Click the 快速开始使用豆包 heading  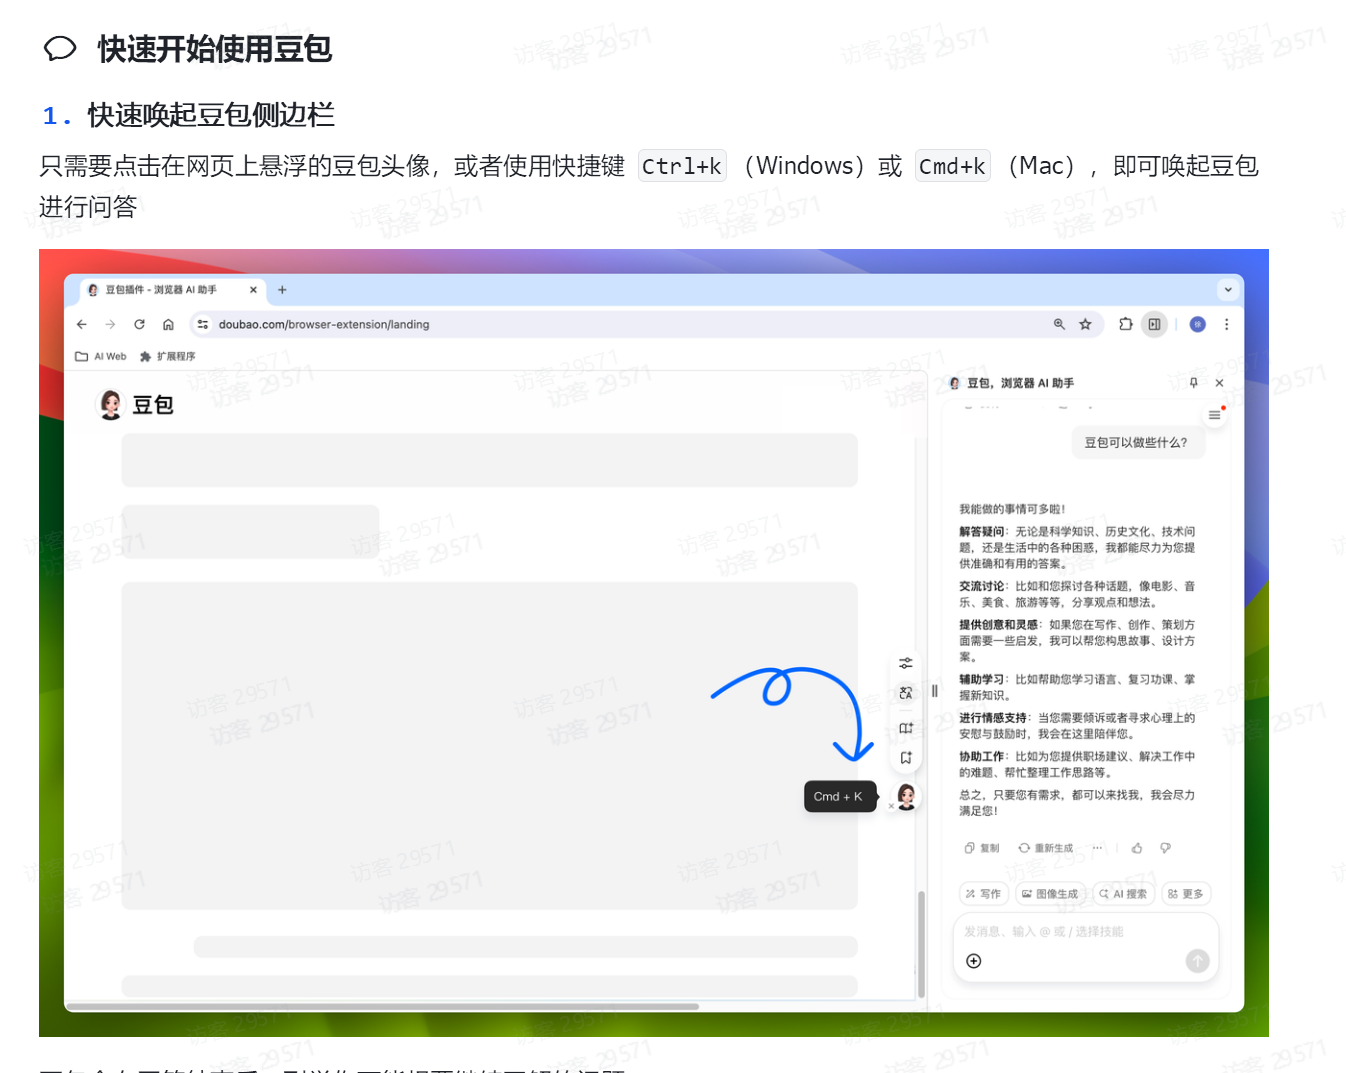click(214, 49)
